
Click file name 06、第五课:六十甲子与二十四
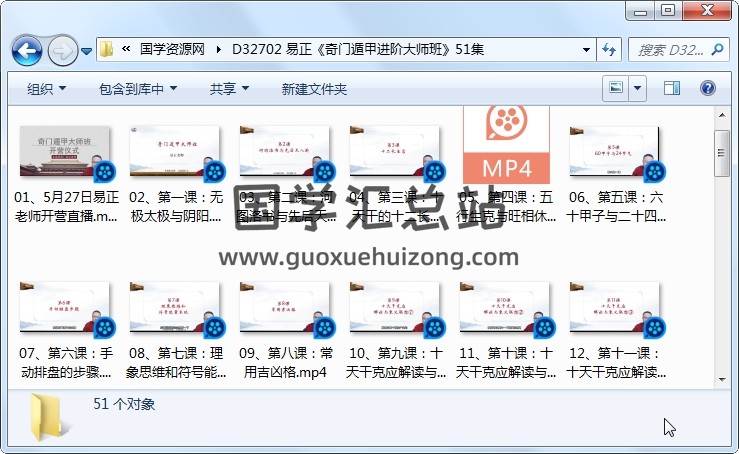tap(616, 206)
